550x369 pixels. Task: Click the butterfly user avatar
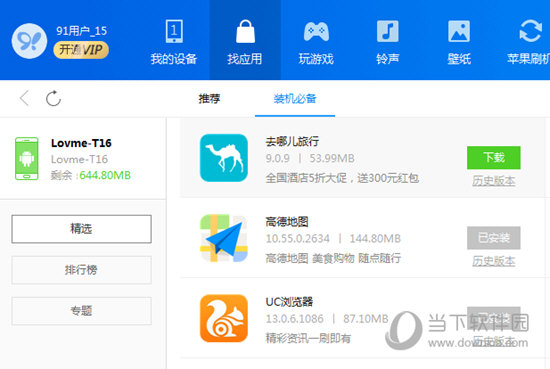(x=29, y=41)
